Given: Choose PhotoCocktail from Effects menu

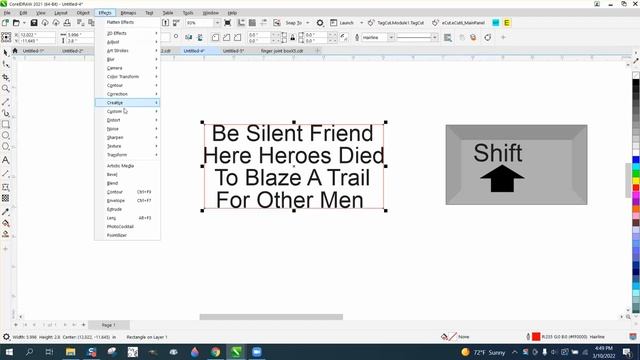Looking at the screenshot, I should 127,227.
